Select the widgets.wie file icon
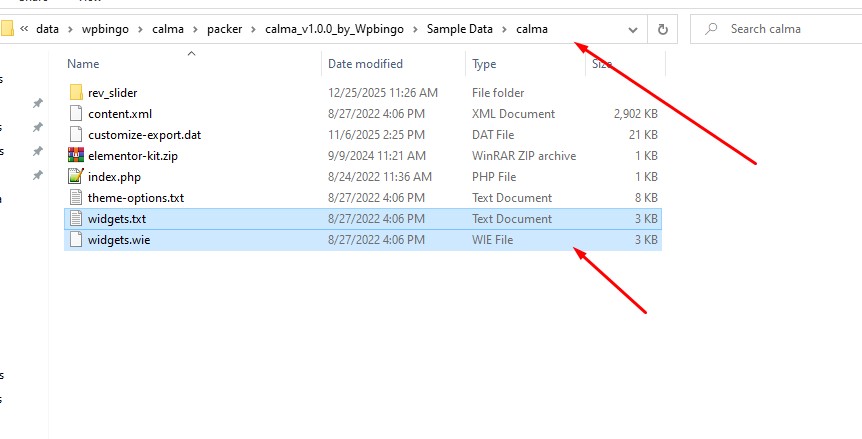Viewport: 862px width, 439px height. click(76, 240)
